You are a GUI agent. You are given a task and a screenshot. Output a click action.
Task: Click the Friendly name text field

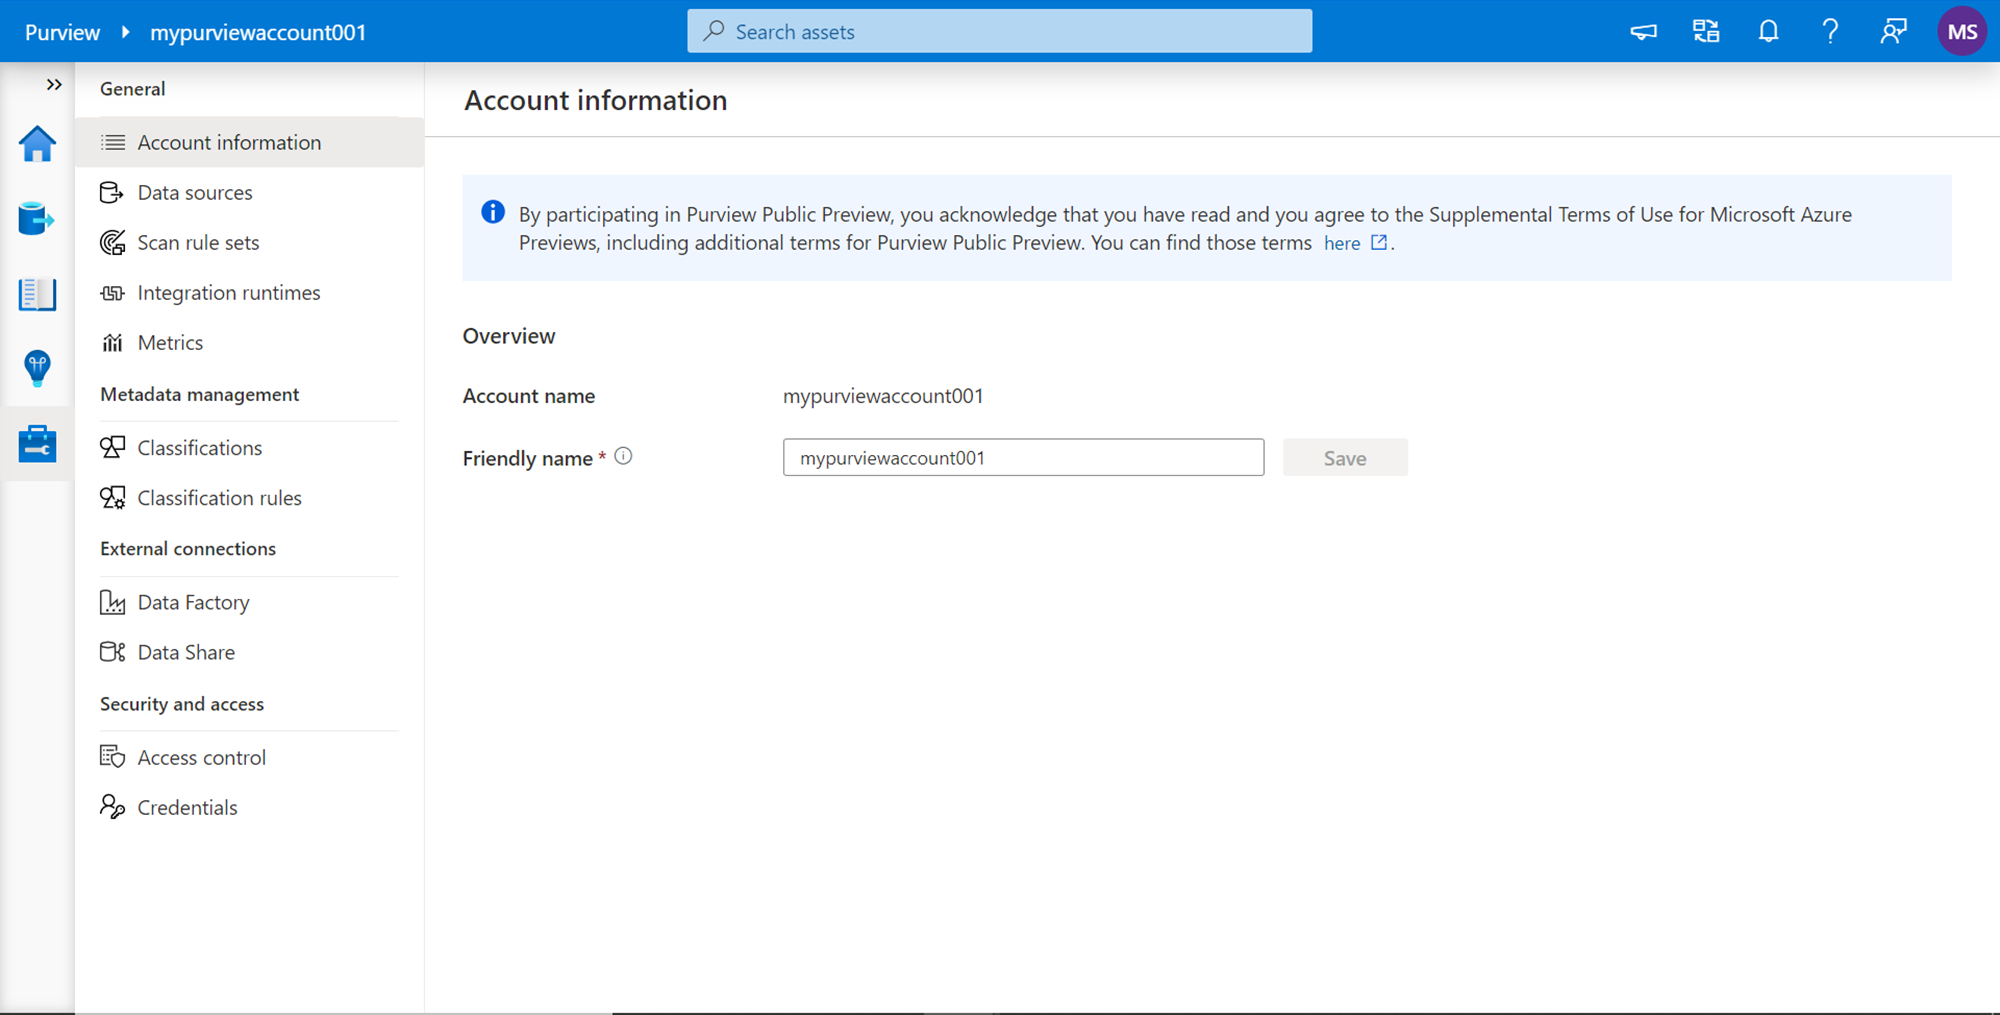1023,458
